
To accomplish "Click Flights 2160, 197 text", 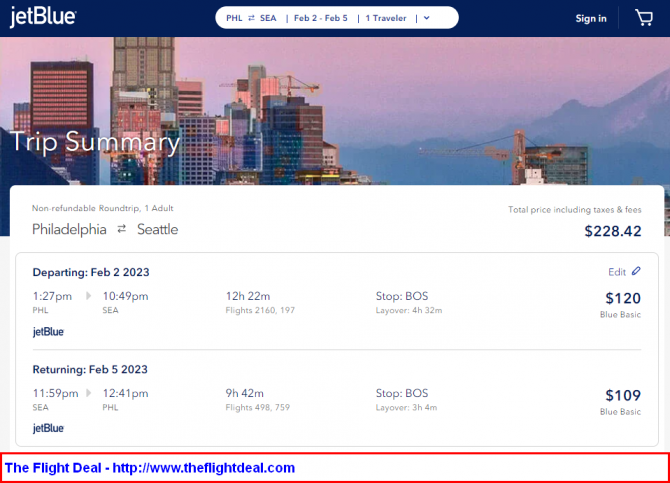I will (260, 310).
